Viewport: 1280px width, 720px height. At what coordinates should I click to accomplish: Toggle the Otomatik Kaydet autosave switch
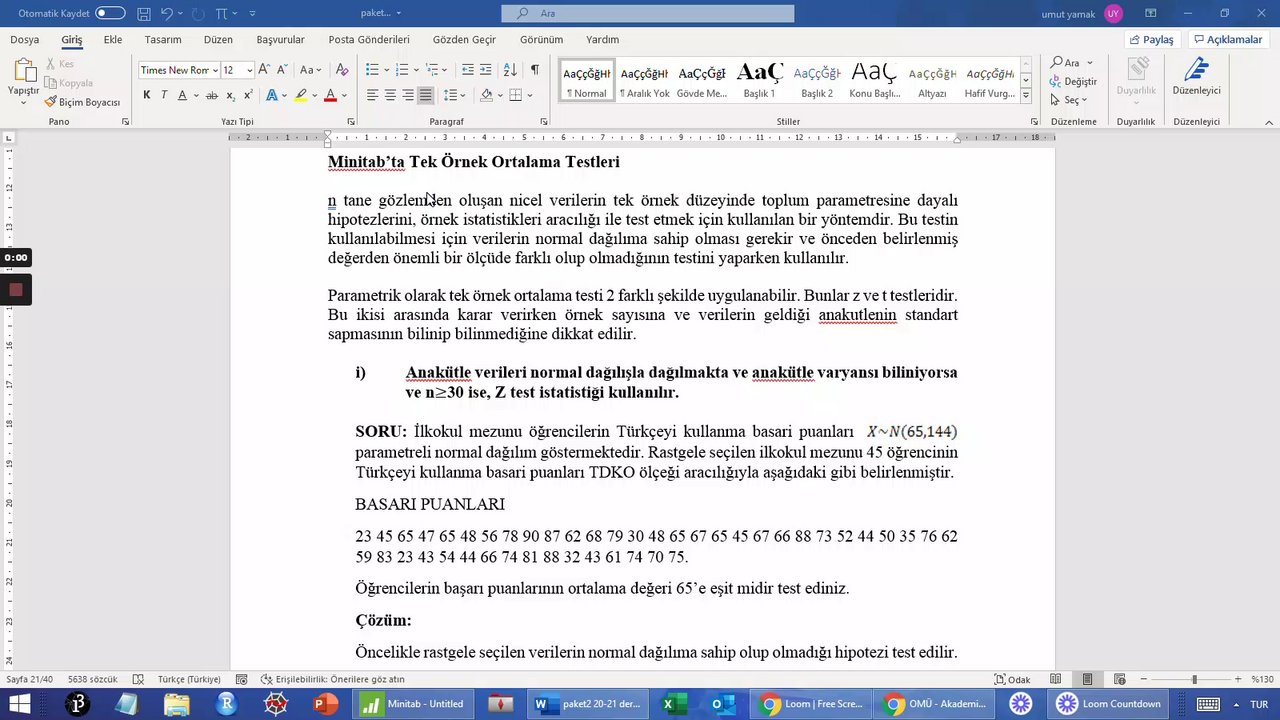pyautogui.click(x=110, y=13)
